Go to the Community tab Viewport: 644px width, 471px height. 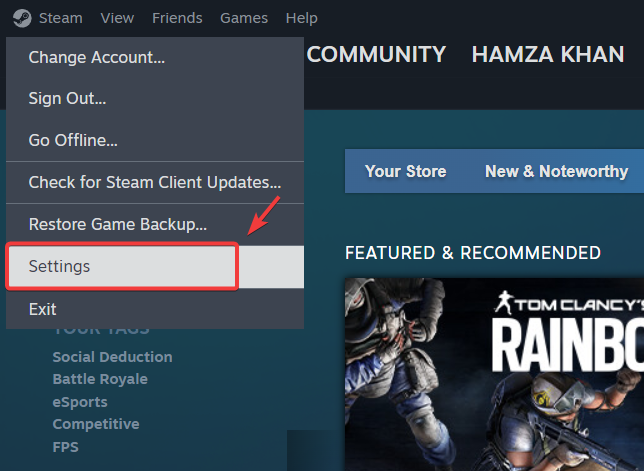pos(376,54)
